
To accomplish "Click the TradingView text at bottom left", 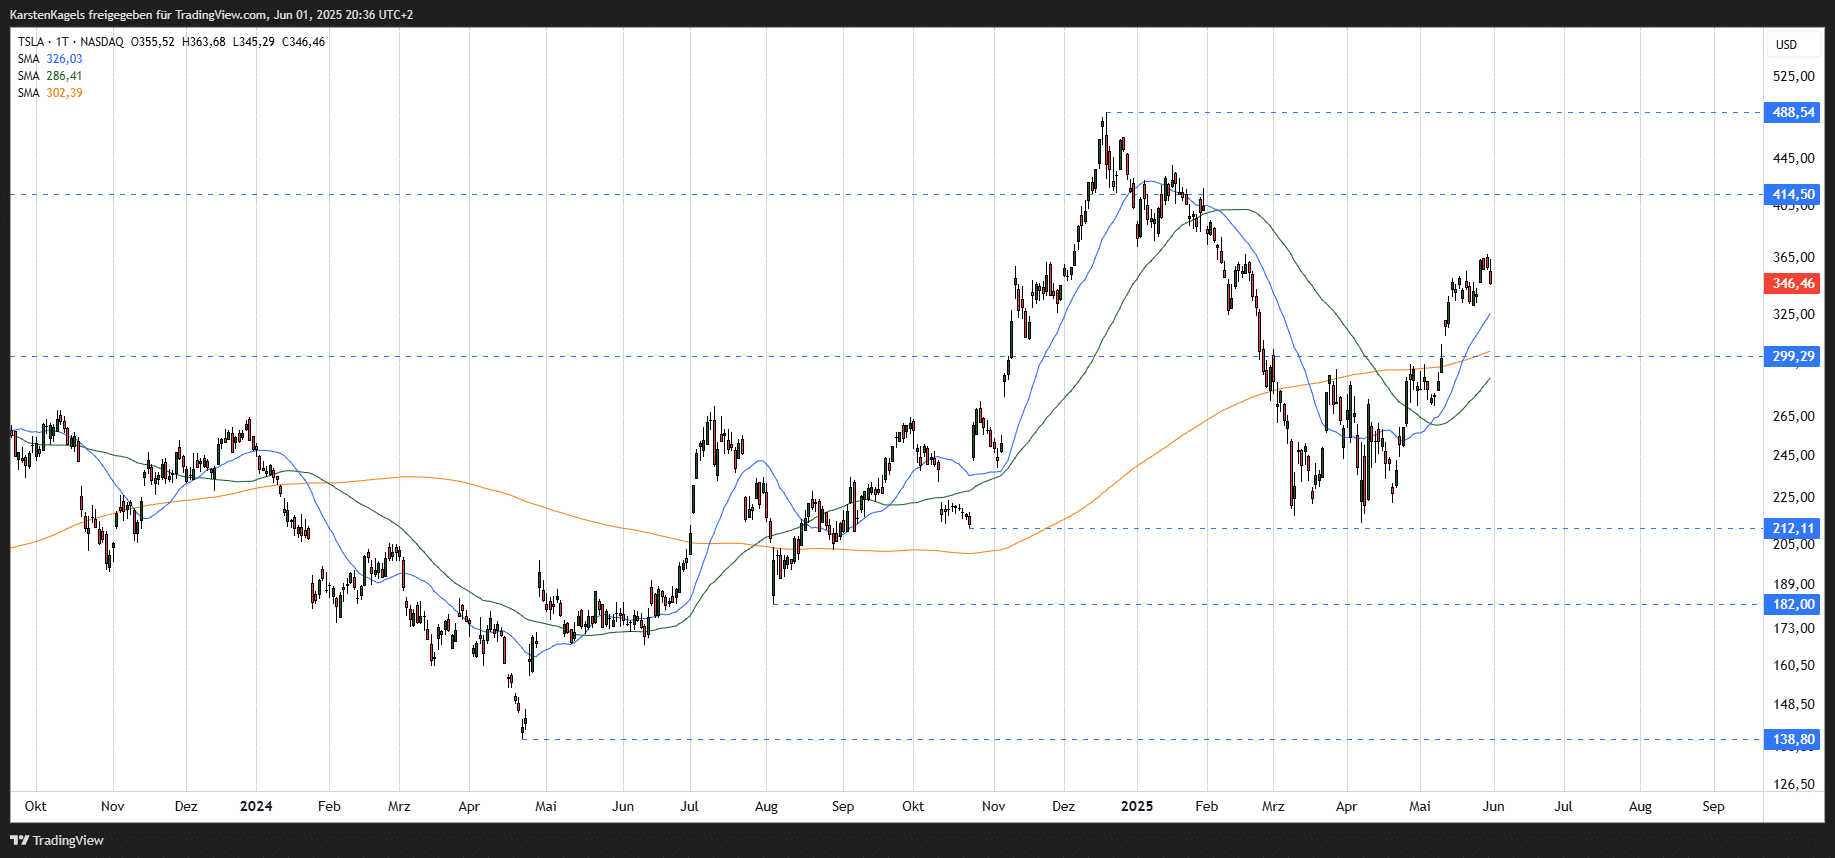I will pos(68,840).
